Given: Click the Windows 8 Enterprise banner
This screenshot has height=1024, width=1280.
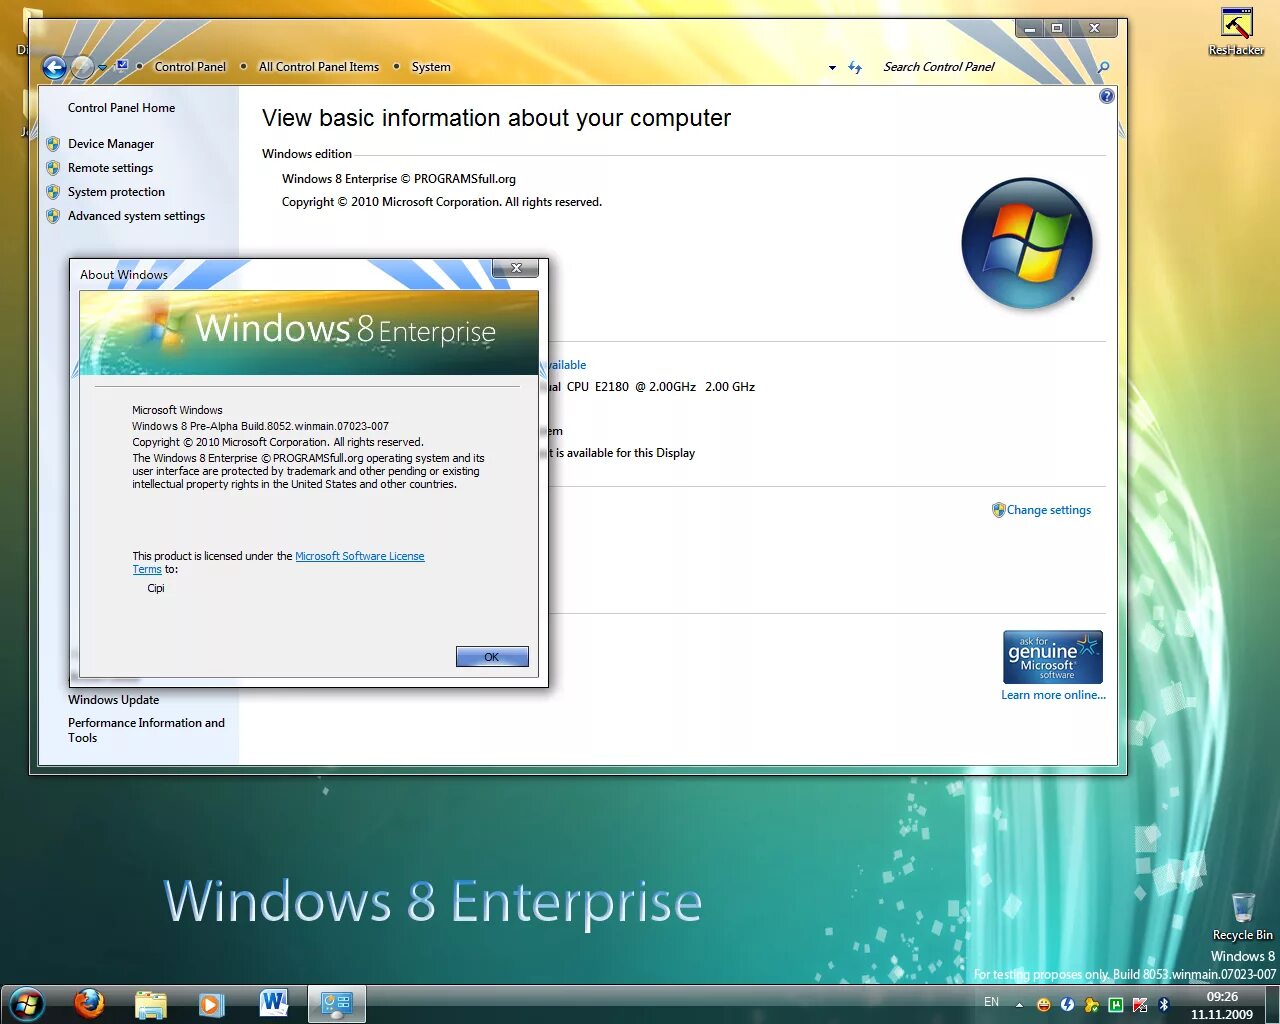Looking at the screenshot, I should pyautogui.click(x=309, y=333).
